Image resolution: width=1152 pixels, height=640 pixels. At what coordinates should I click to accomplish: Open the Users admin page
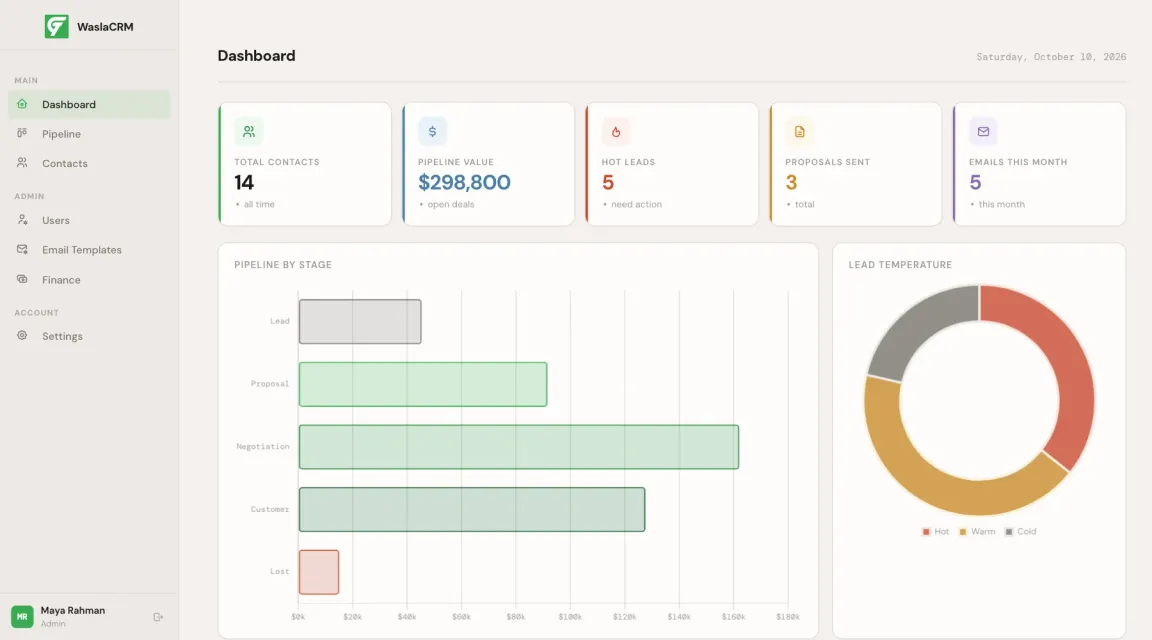tap(89, 220)
